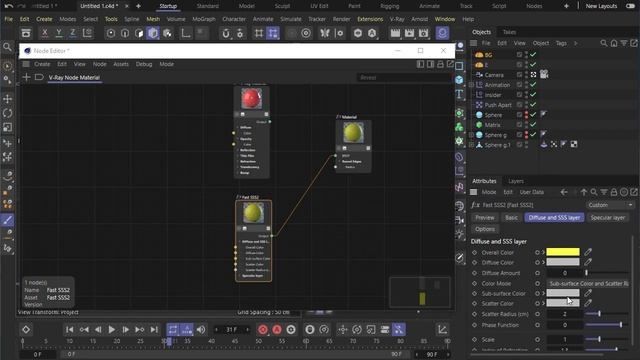This screenshot has width=640, height=360.
Task: Click the keyframe diamond icon left of playback
Action: (26, 329)
